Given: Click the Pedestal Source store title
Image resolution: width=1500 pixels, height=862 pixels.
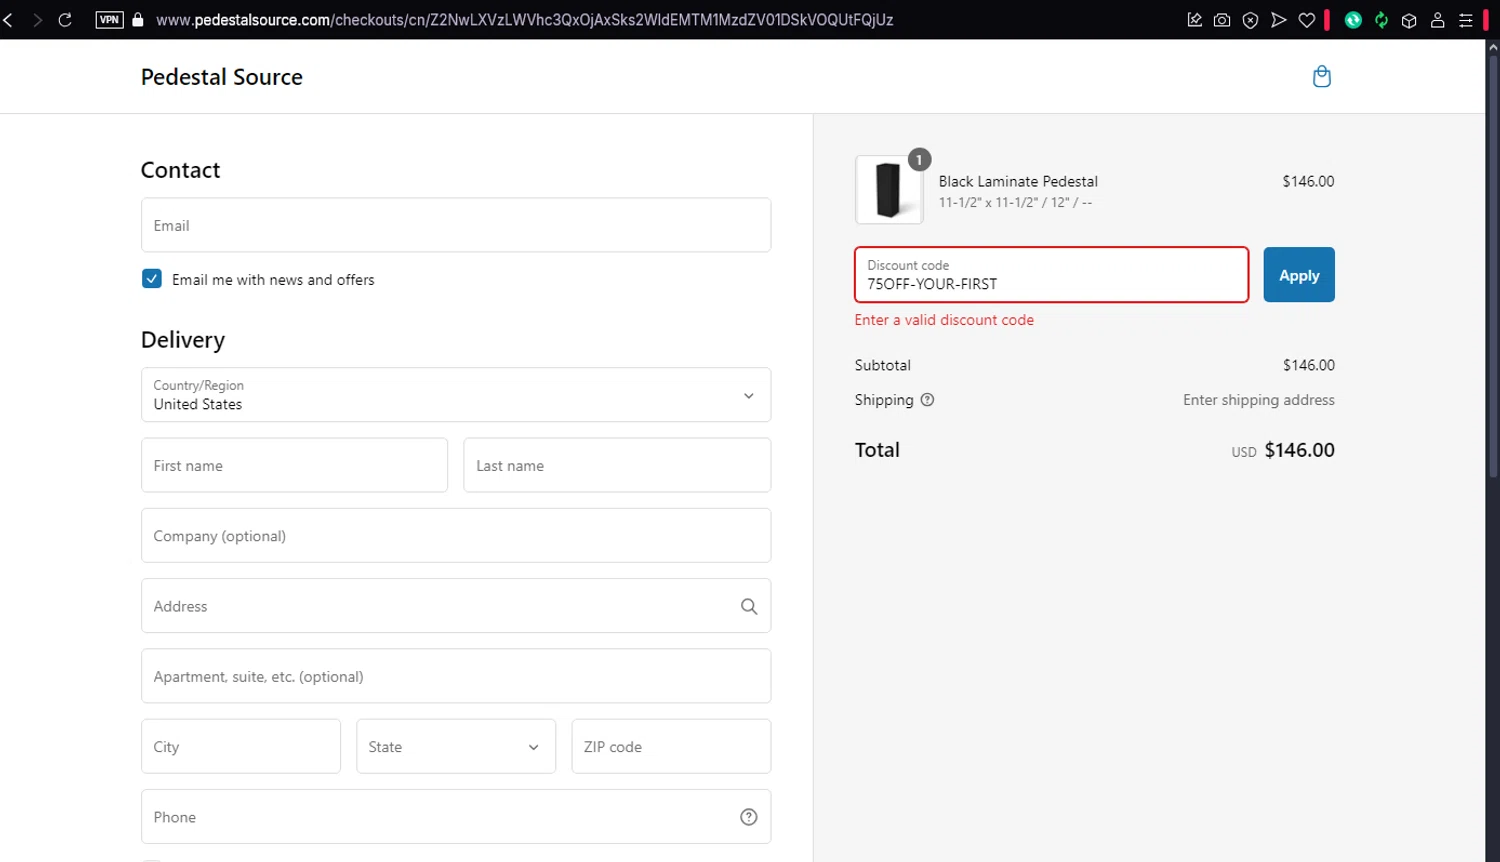Looking at the screenshot, I should 222,77.
